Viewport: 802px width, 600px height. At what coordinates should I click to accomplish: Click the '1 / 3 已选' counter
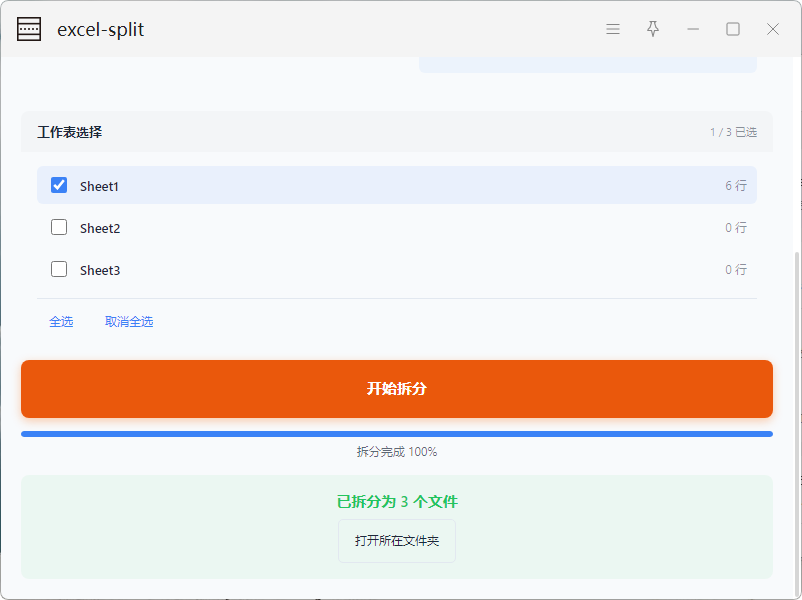tap(733, 132)
